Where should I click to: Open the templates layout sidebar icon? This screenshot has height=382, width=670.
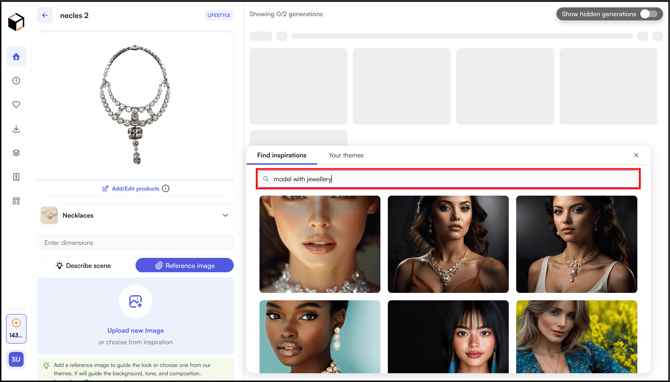pyautogui.click(x=16, y=201)
